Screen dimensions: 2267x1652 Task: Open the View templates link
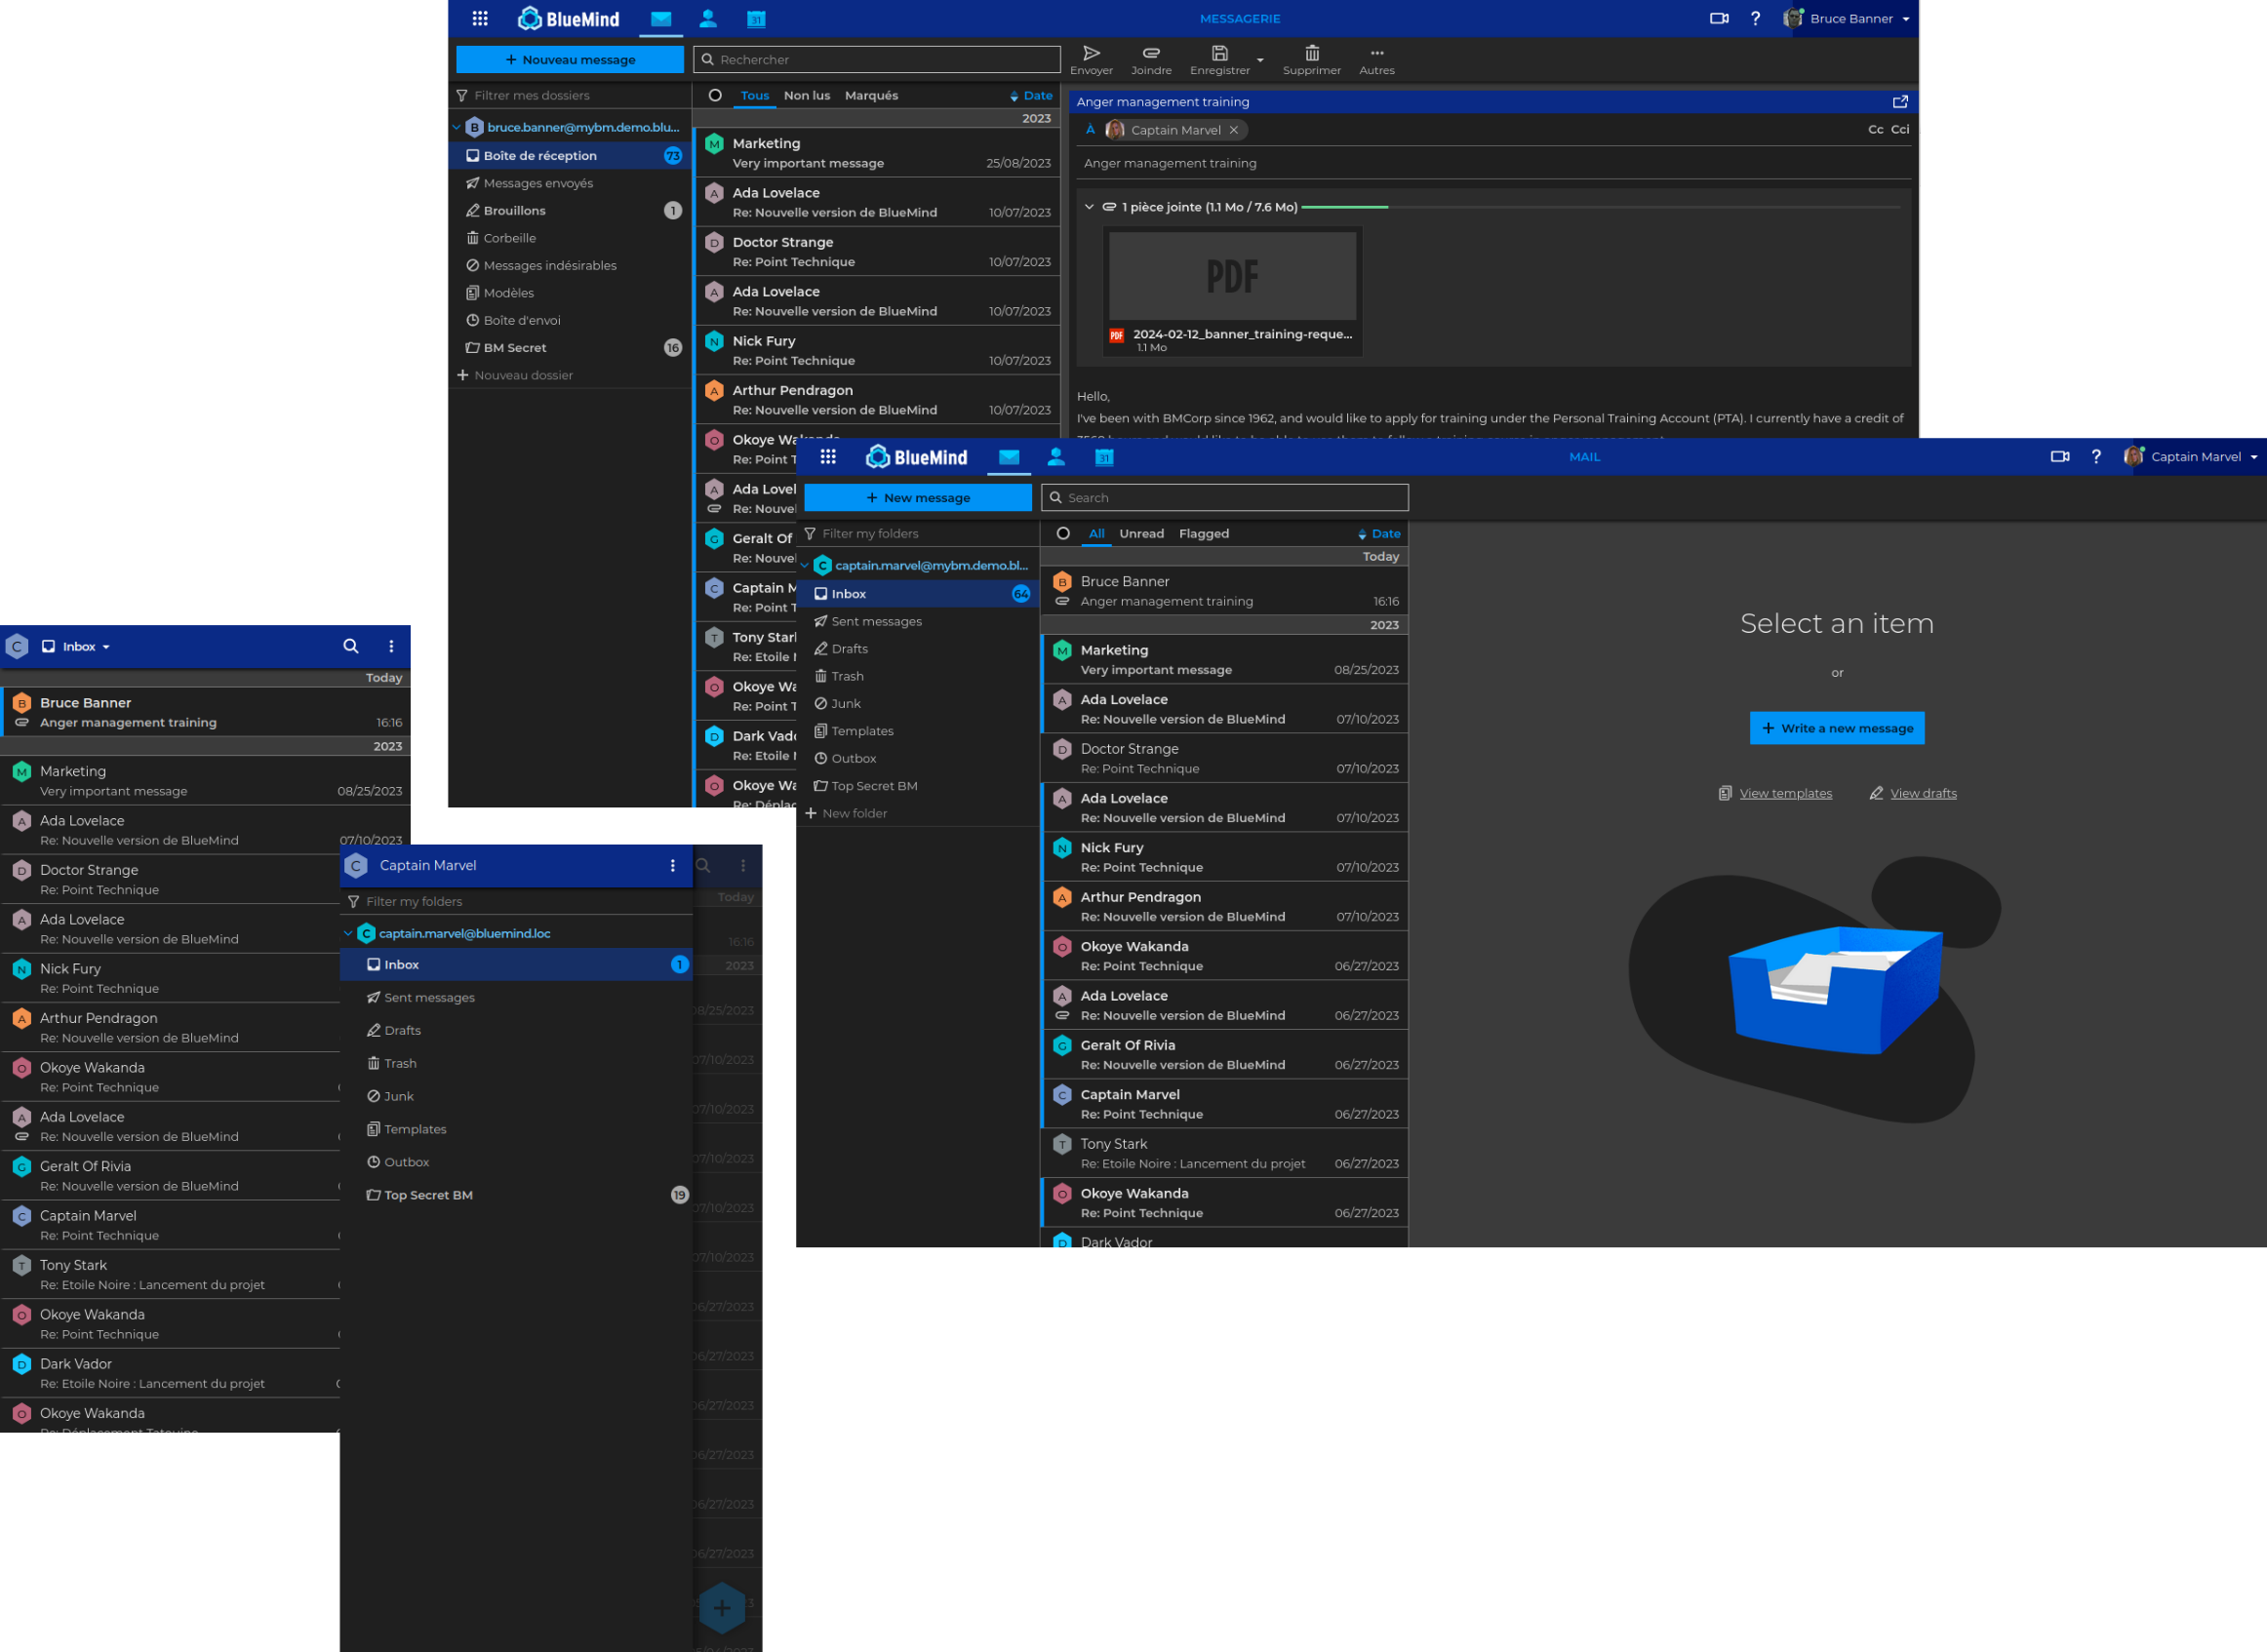(x=1785, y=794)
